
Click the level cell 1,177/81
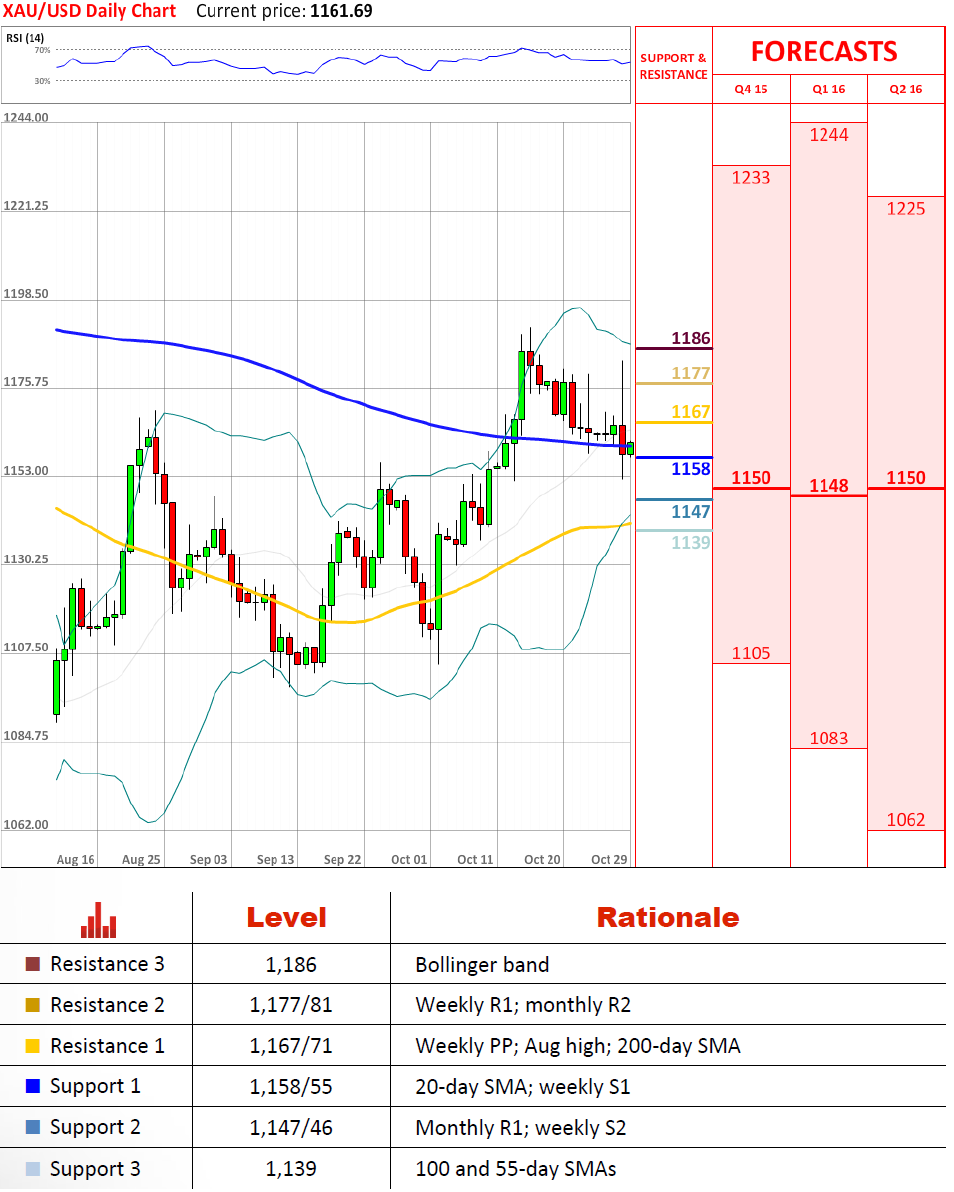291,1006
